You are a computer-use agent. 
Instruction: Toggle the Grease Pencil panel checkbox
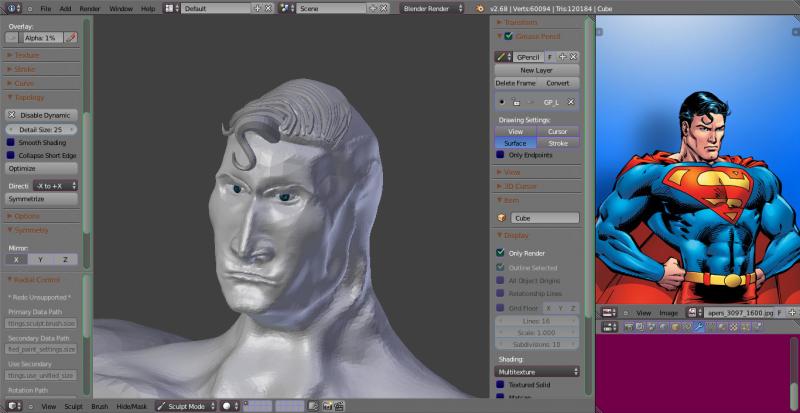pyautogui.click(x=508, y=36)
